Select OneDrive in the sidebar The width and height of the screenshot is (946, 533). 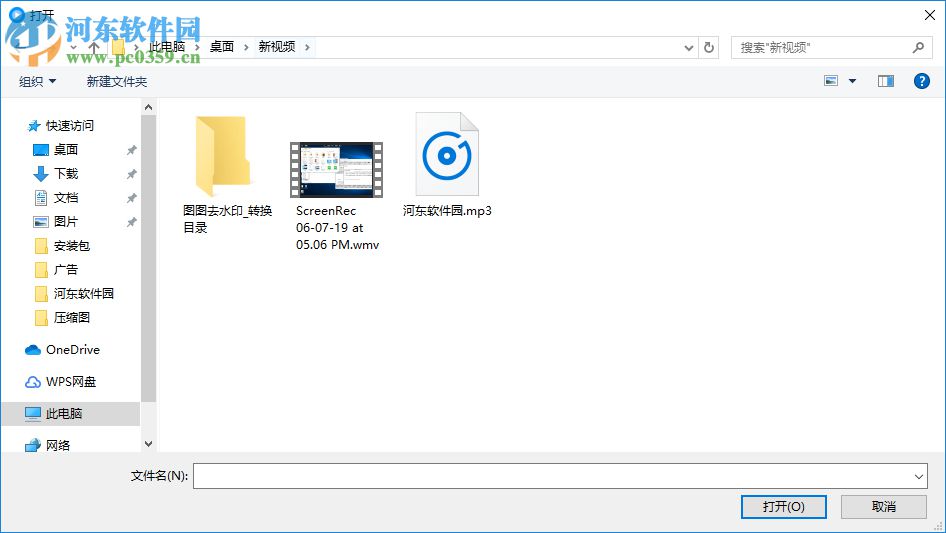pyautogui.click(x=72, y=349)
